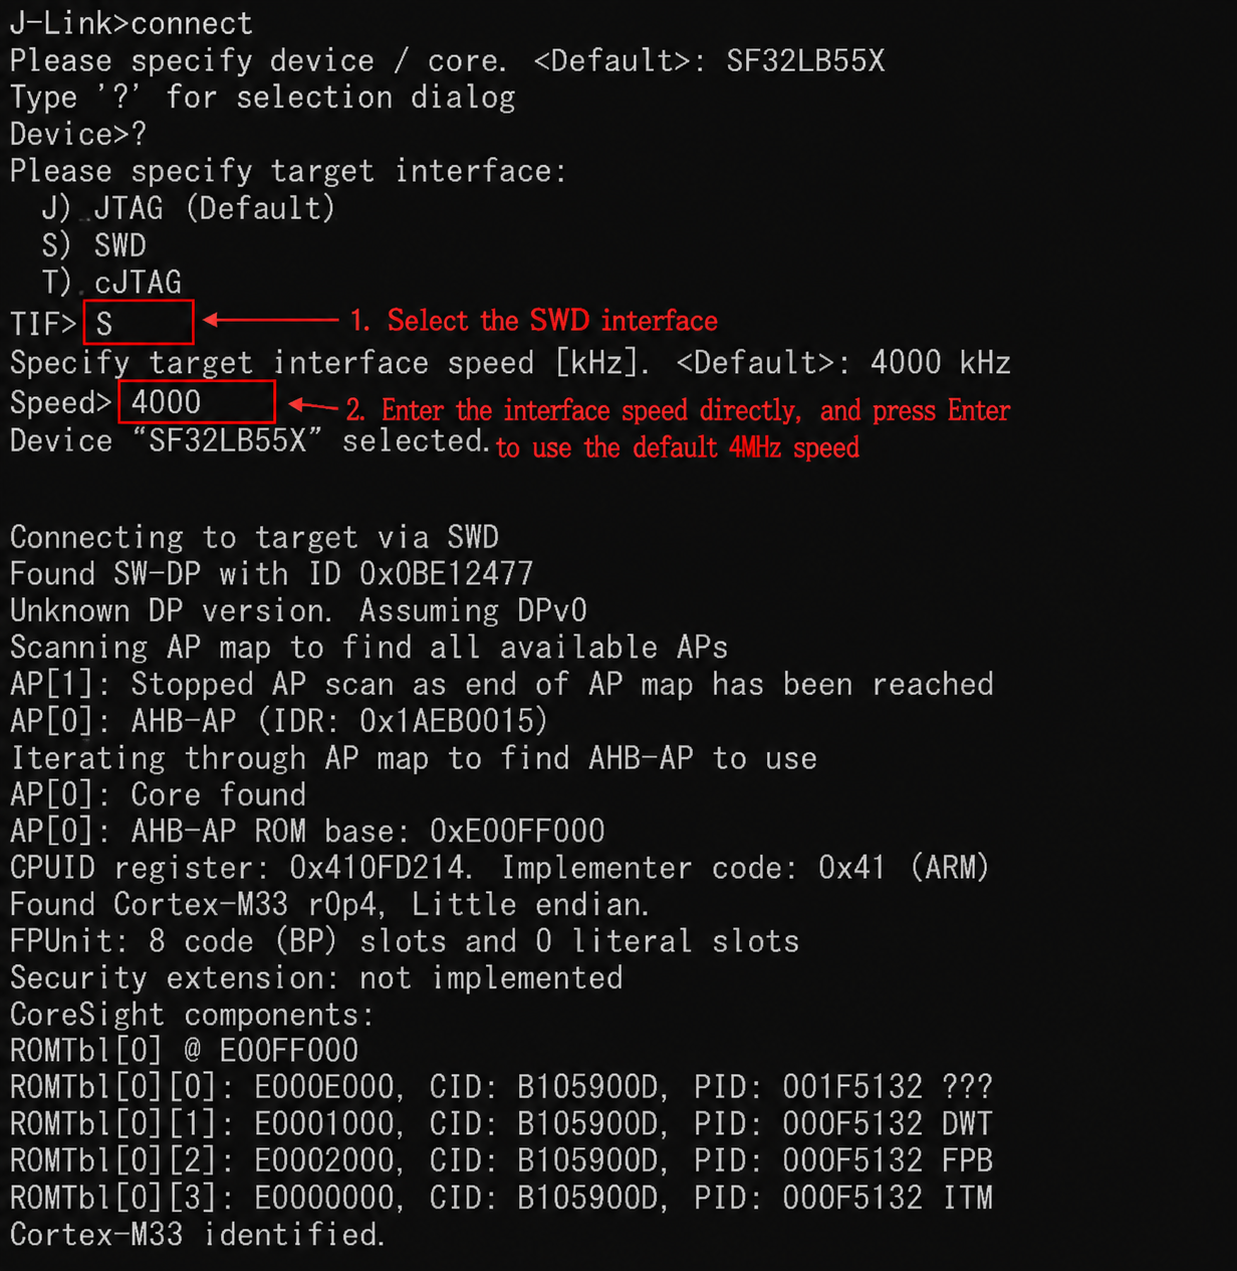The image size is (1237, 1271).
Task: Click the 'Connecting to target via SWD' line
Action: (x=254, y=537)
